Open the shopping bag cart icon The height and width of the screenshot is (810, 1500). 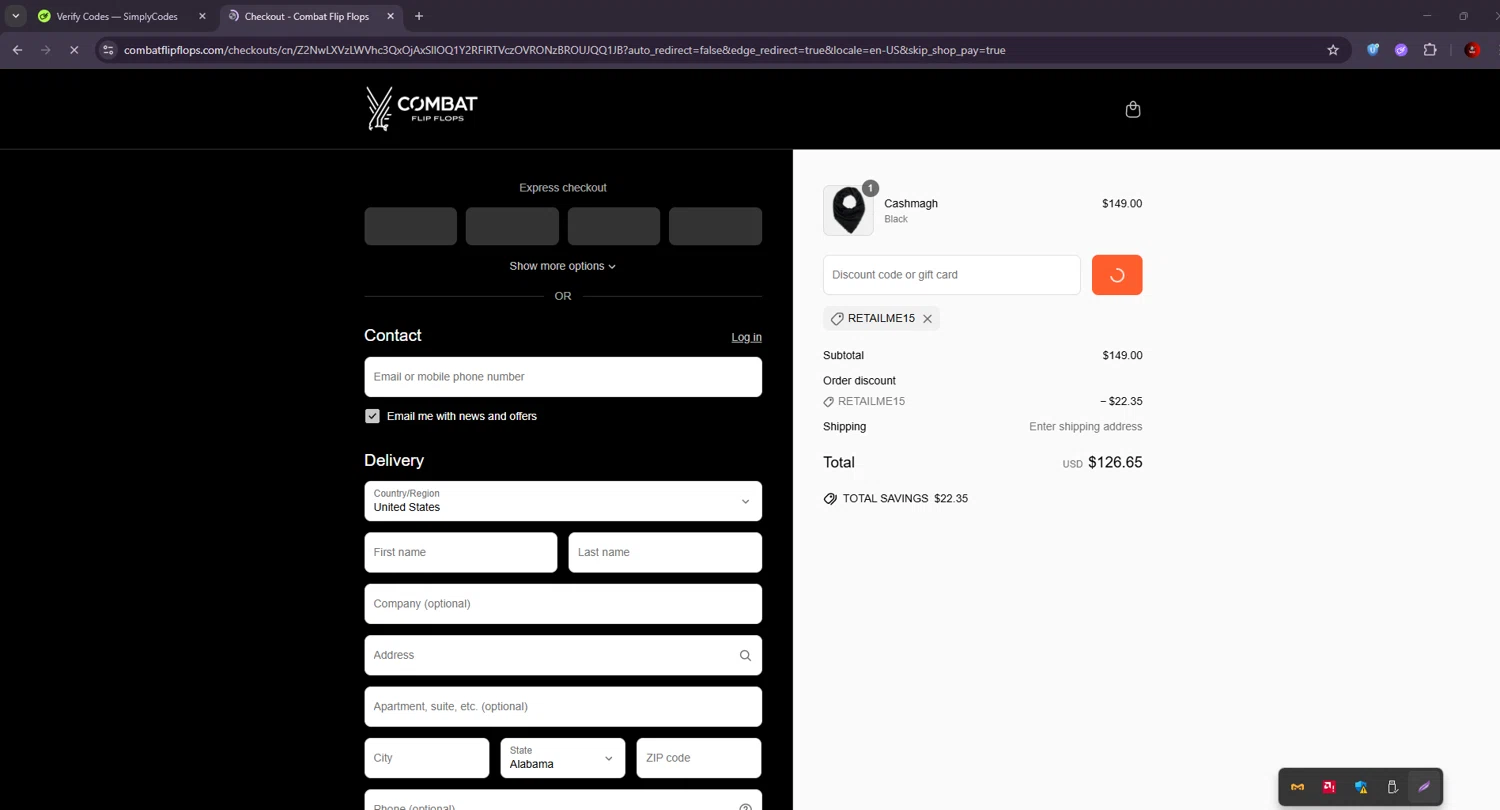pos(1132,109)
